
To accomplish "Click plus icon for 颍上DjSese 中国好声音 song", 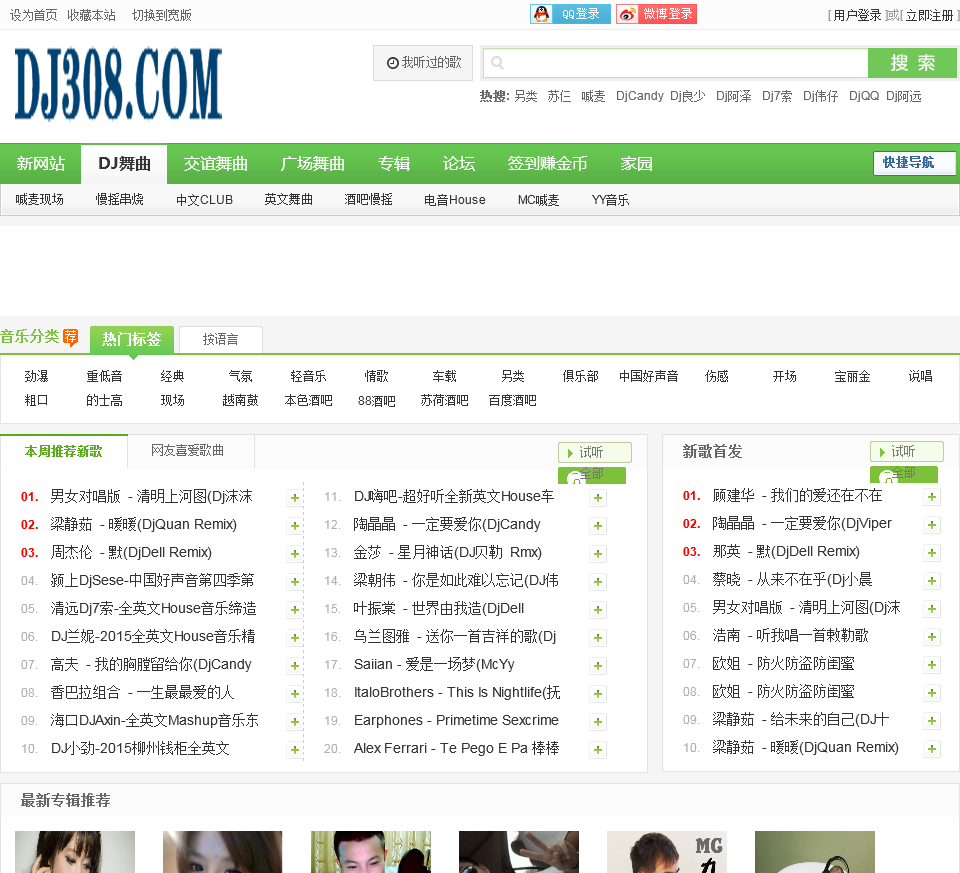I will pos(294,582).
